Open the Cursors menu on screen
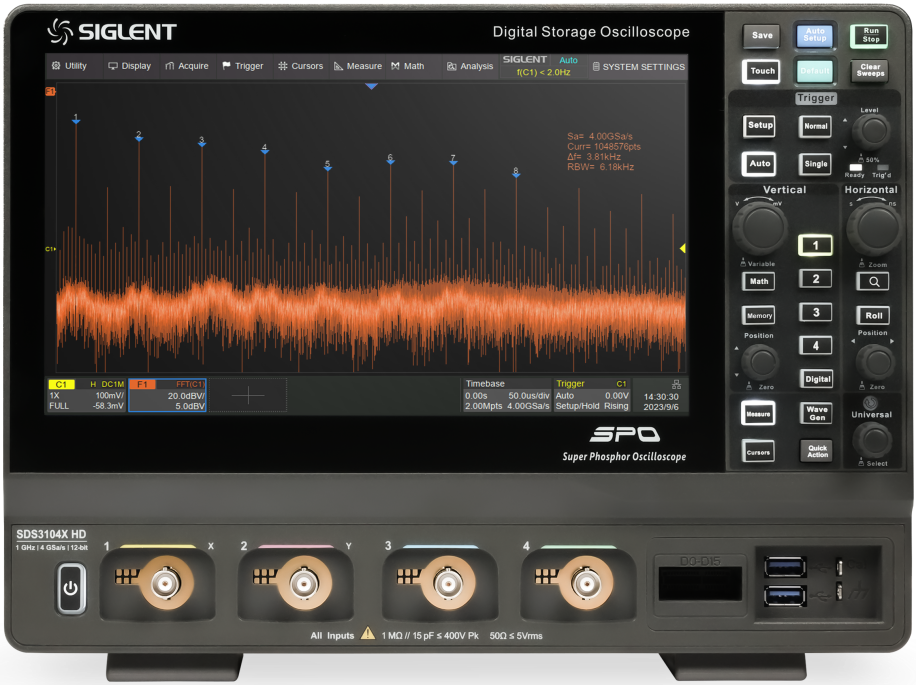 300,66
